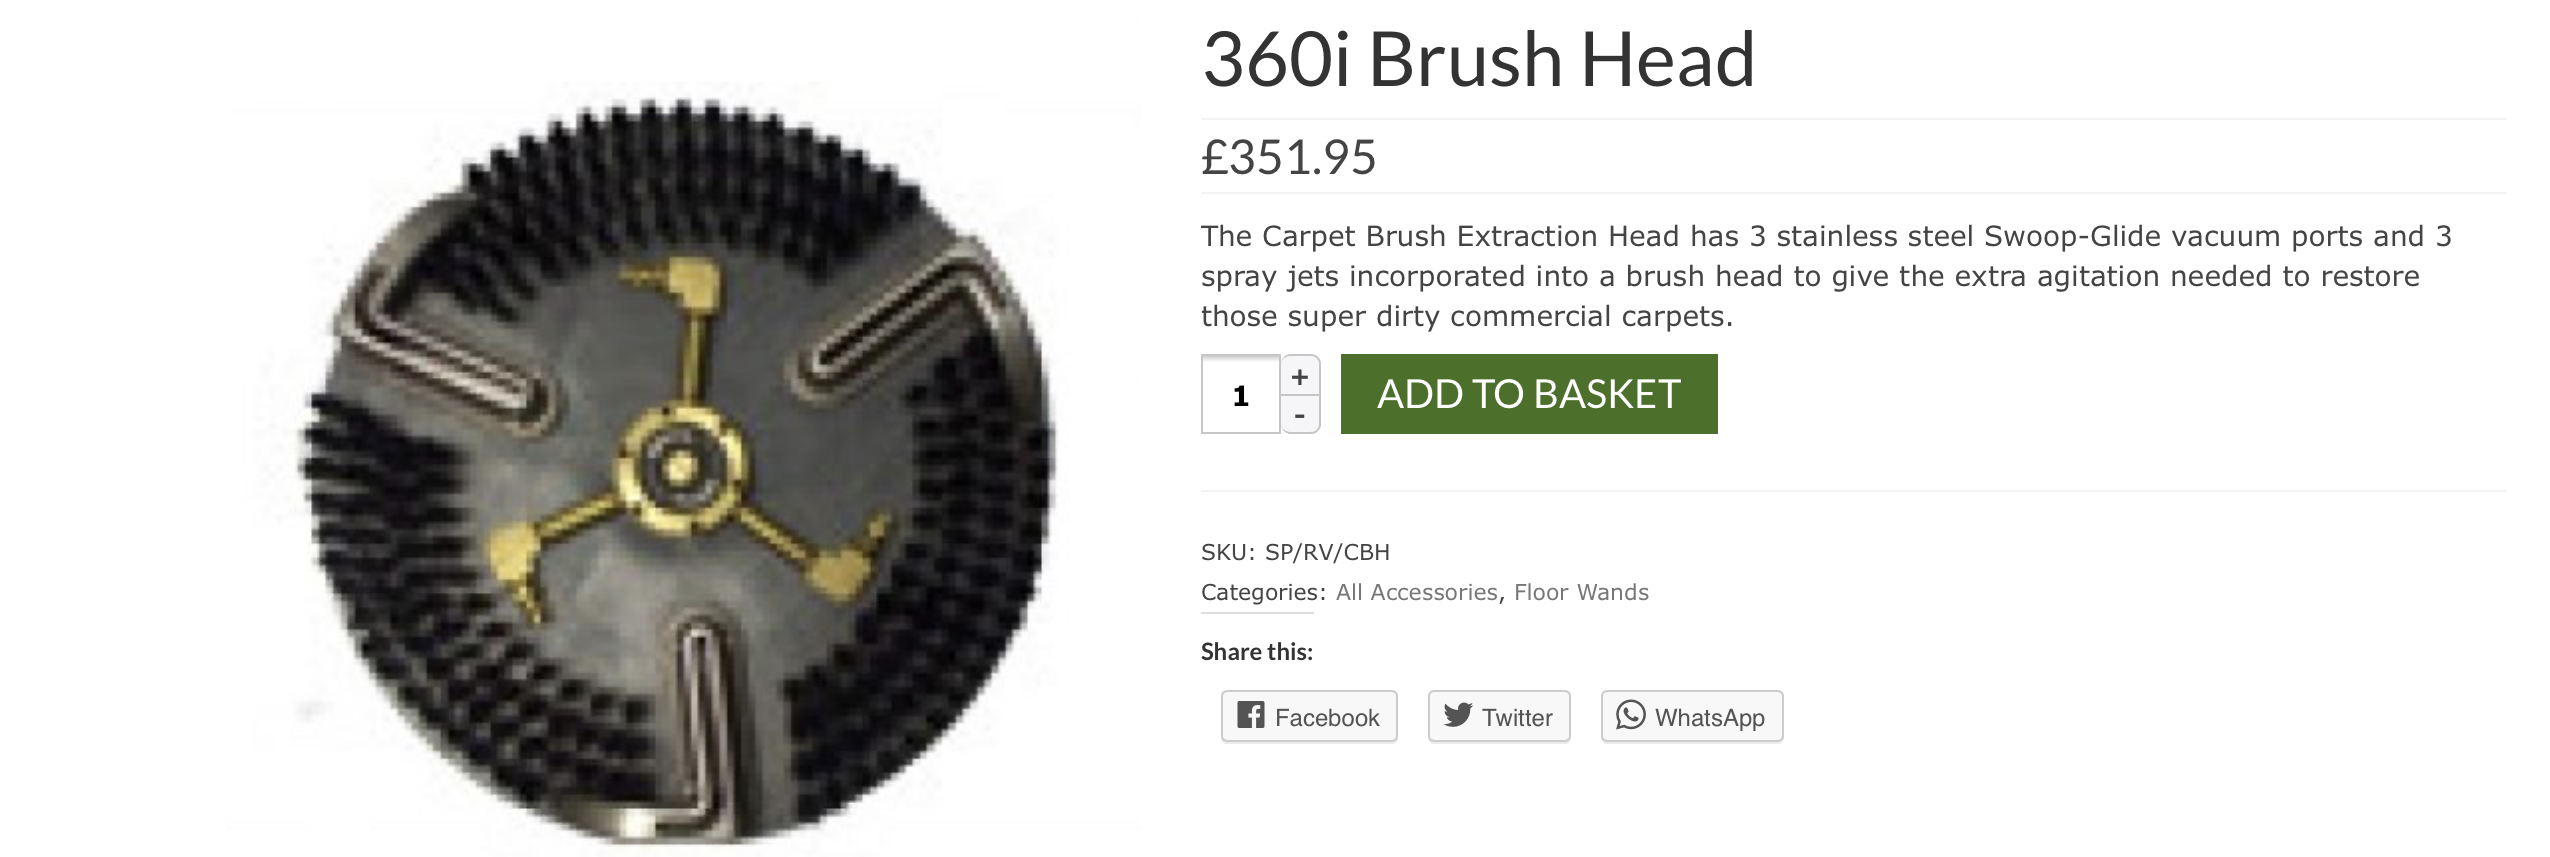This screenshot has height=857, width=2550.
Task: Click the WhatsApp logo icon
Action: pos(1630,715)
